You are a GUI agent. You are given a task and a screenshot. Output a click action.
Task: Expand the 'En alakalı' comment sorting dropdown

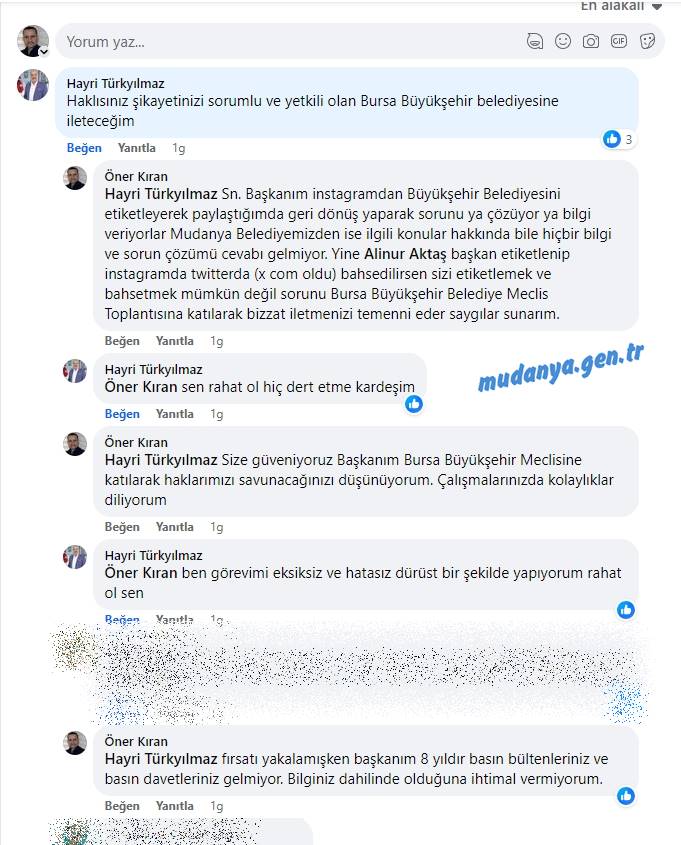621,6
